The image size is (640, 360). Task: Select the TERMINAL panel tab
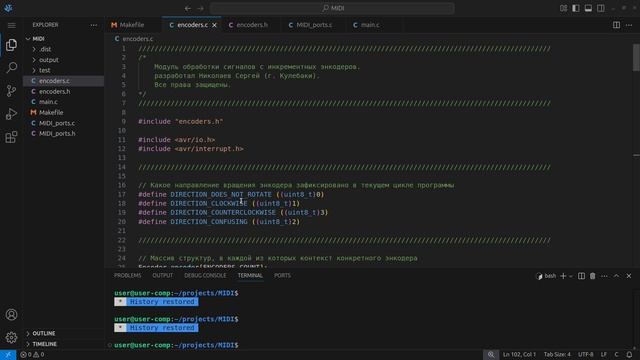click(x=250, y=276)
